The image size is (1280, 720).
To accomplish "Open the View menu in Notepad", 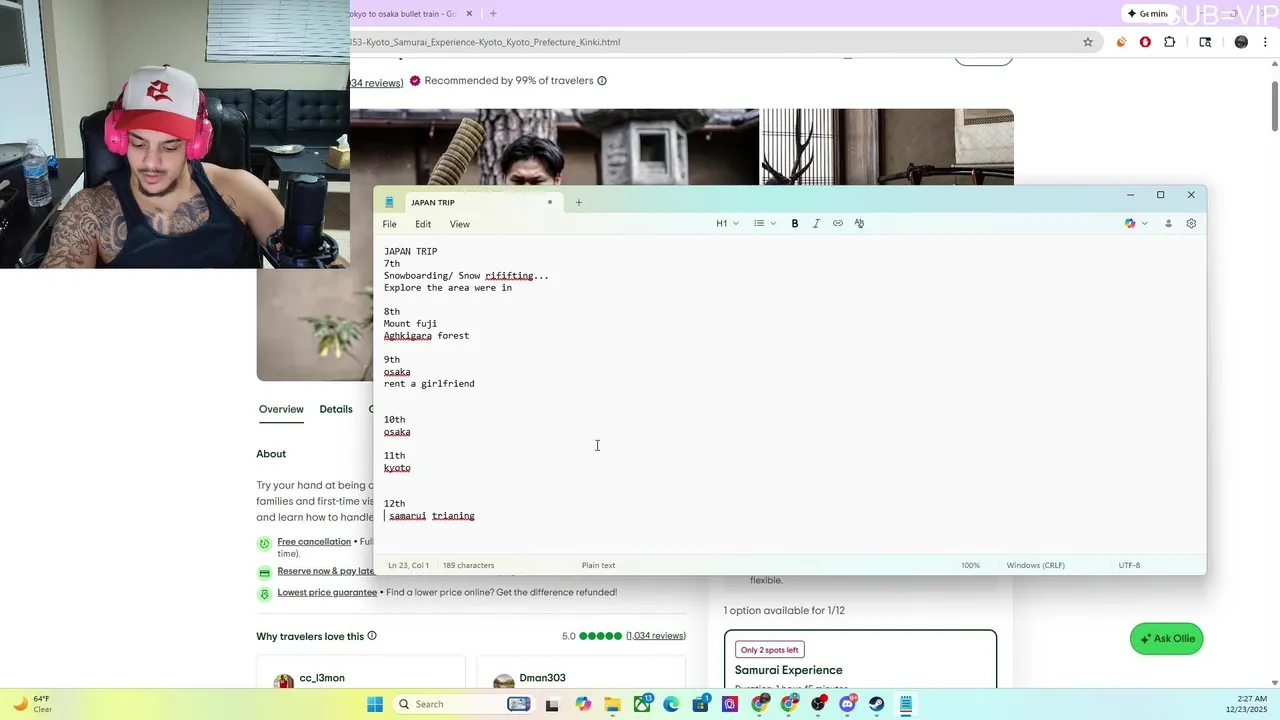I will click(x=459, y=224).
